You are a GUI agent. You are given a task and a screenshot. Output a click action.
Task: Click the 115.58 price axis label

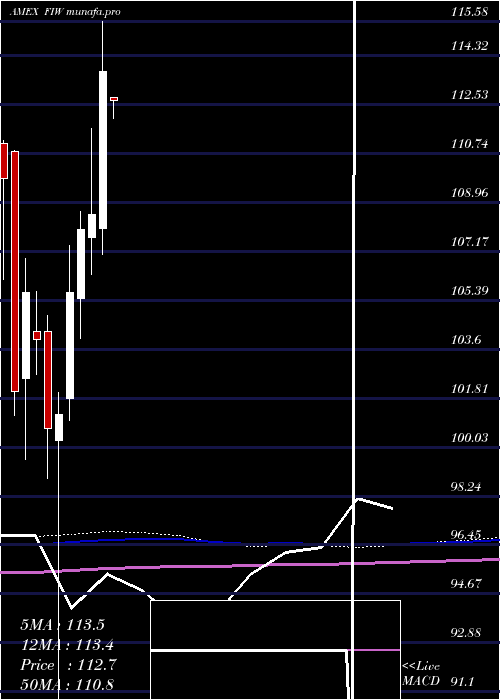[x=469, y=12]
